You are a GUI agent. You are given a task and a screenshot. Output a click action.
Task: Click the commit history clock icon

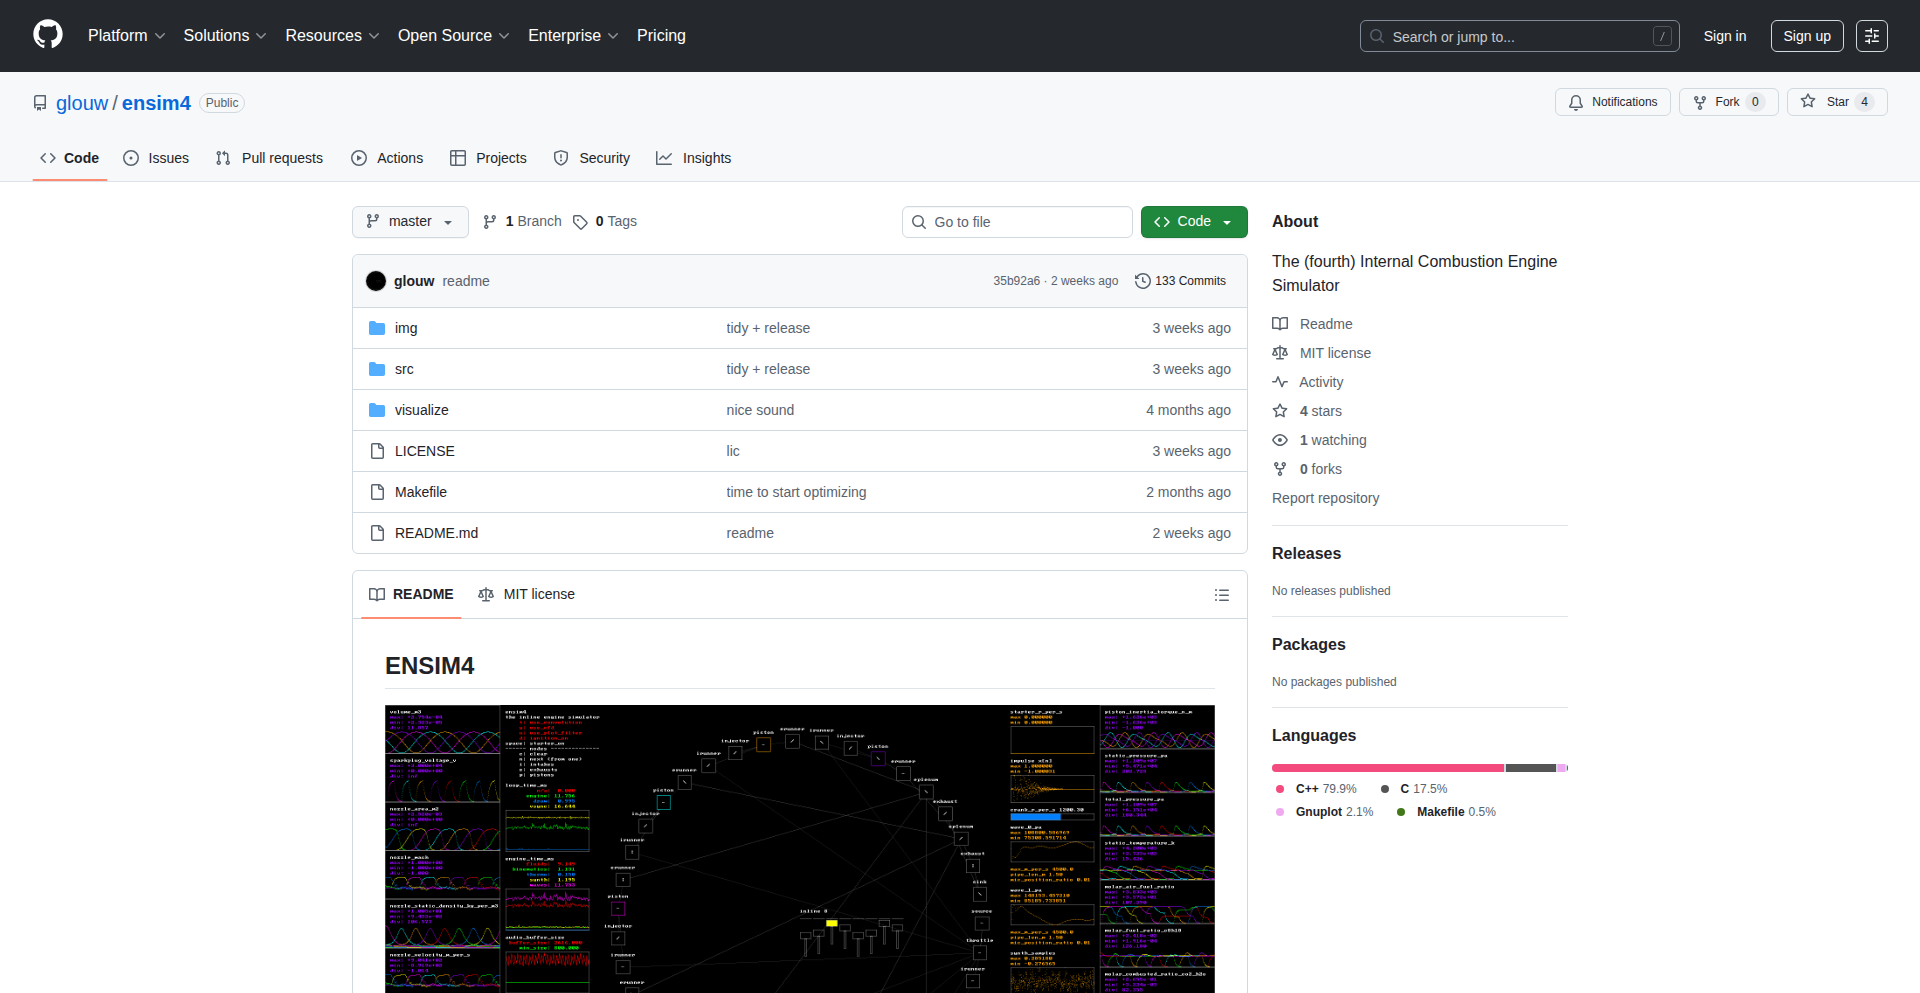(x=1142, y=281)
